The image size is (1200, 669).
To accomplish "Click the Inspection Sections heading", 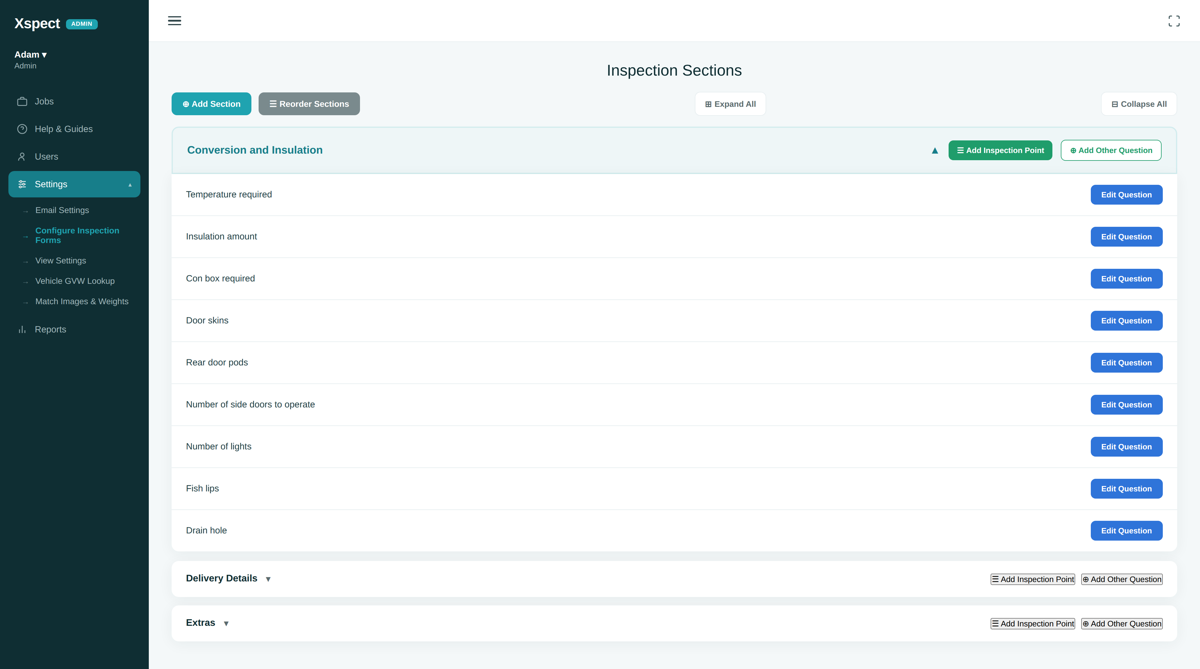I will [x=674, y=70].
